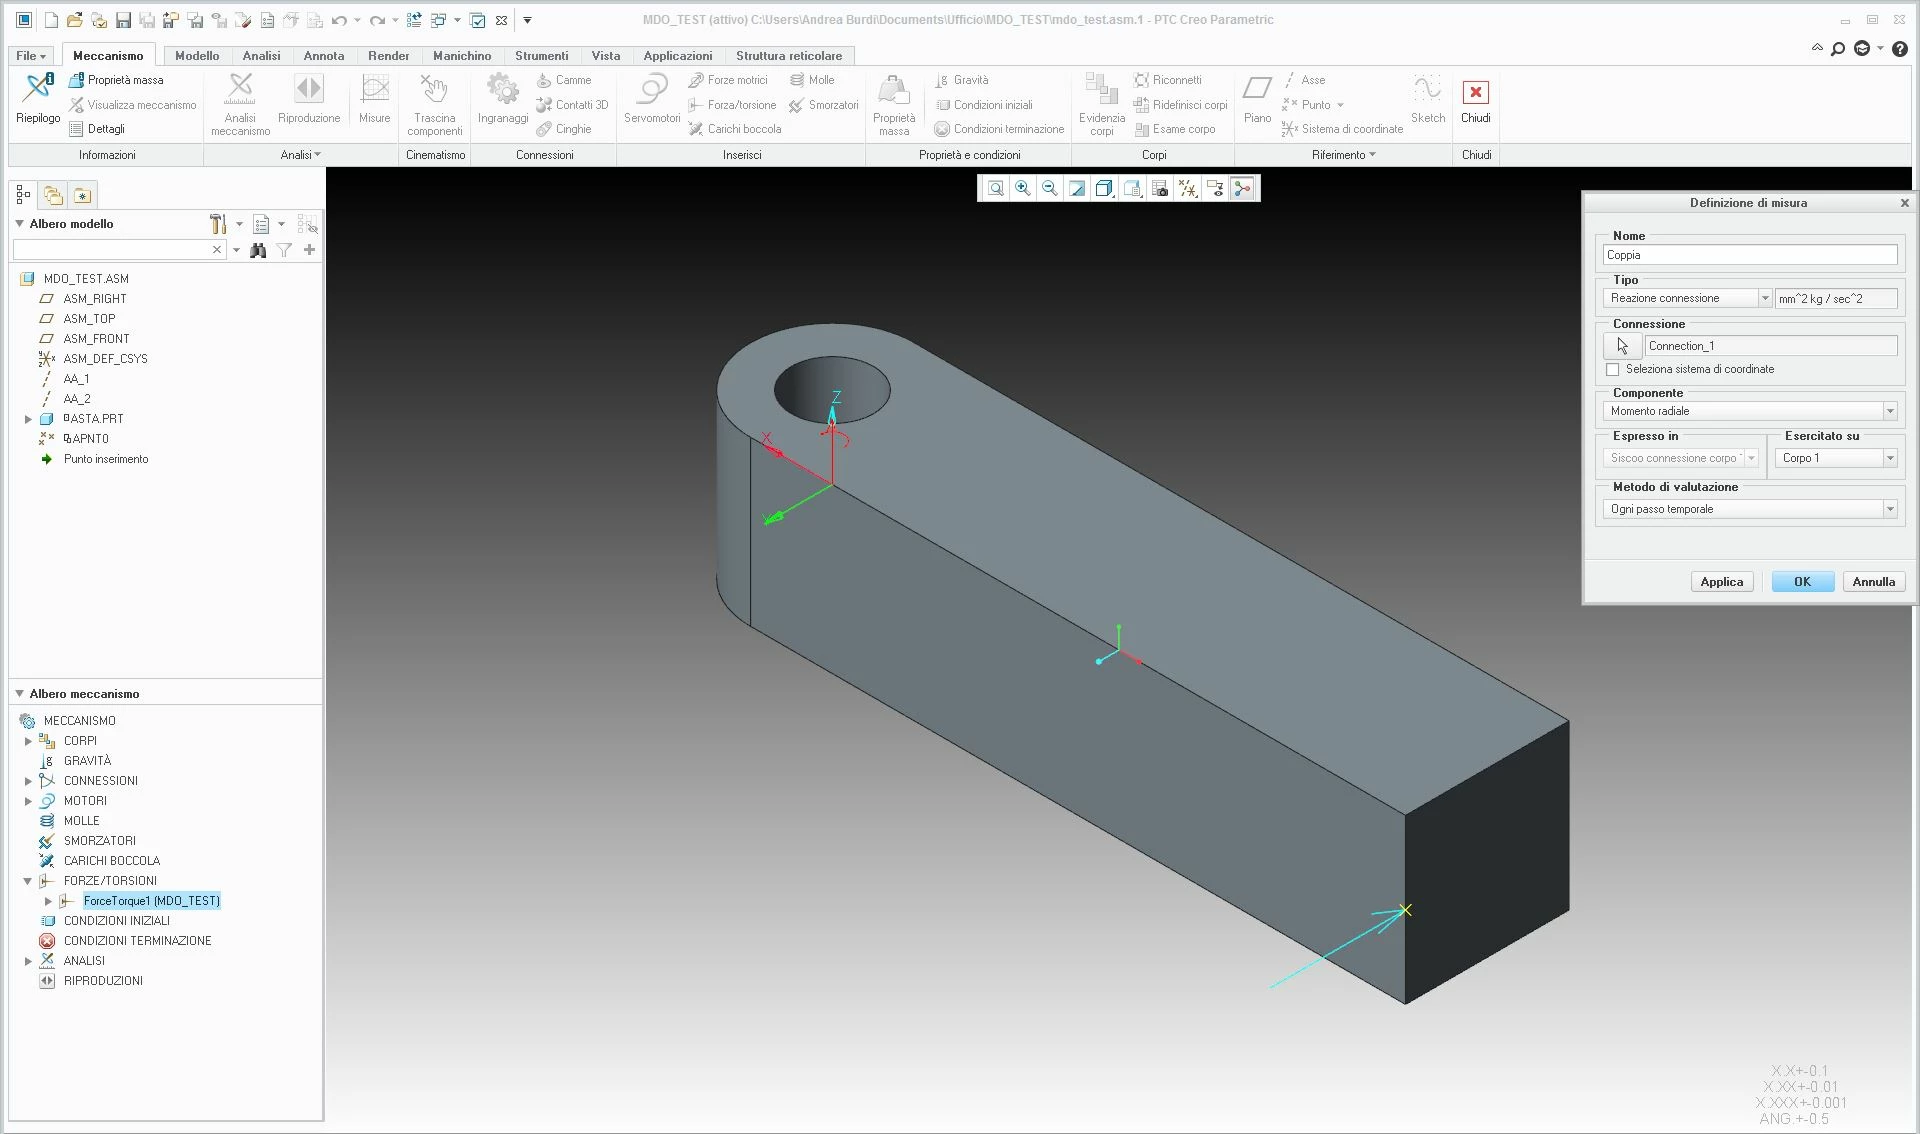Open the Metodo di valutazione dropdown

pos(1889,510)
